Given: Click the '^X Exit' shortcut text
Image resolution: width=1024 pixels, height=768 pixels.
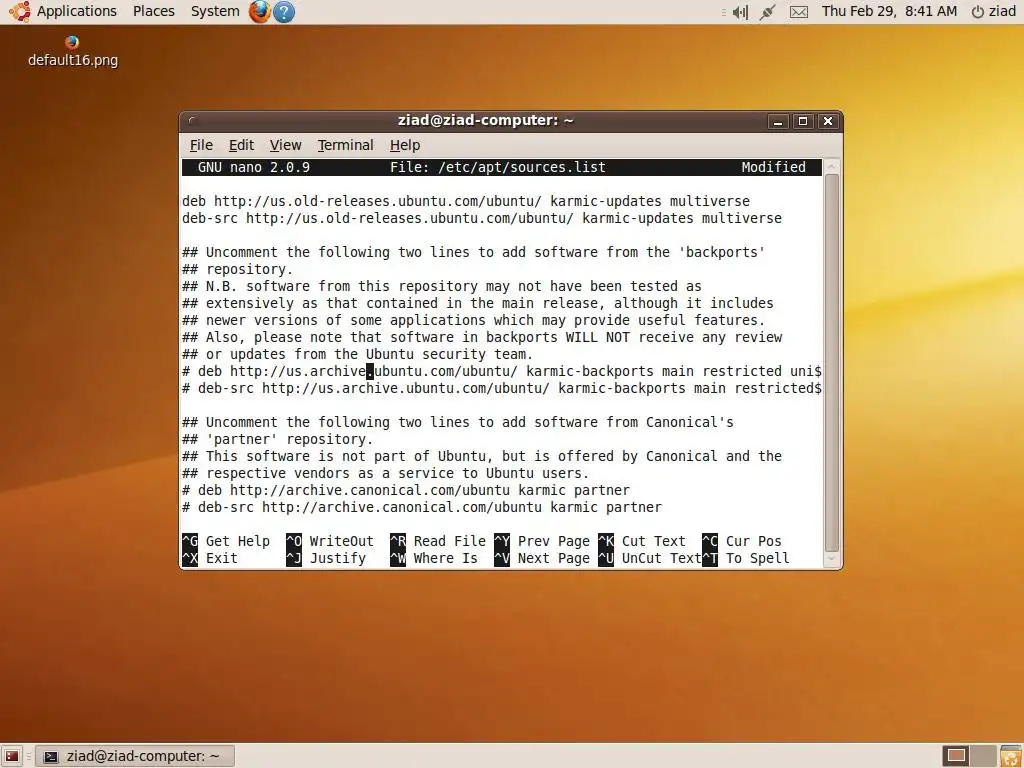Looking at the screenshot, I should (210, 558).
